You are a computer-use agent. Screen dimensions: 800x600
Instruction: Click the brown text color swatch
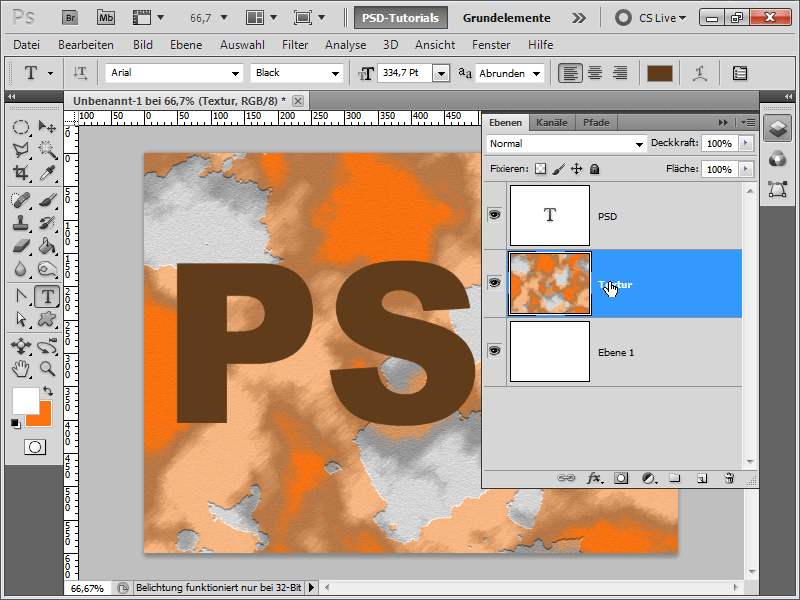coord(660,73)
